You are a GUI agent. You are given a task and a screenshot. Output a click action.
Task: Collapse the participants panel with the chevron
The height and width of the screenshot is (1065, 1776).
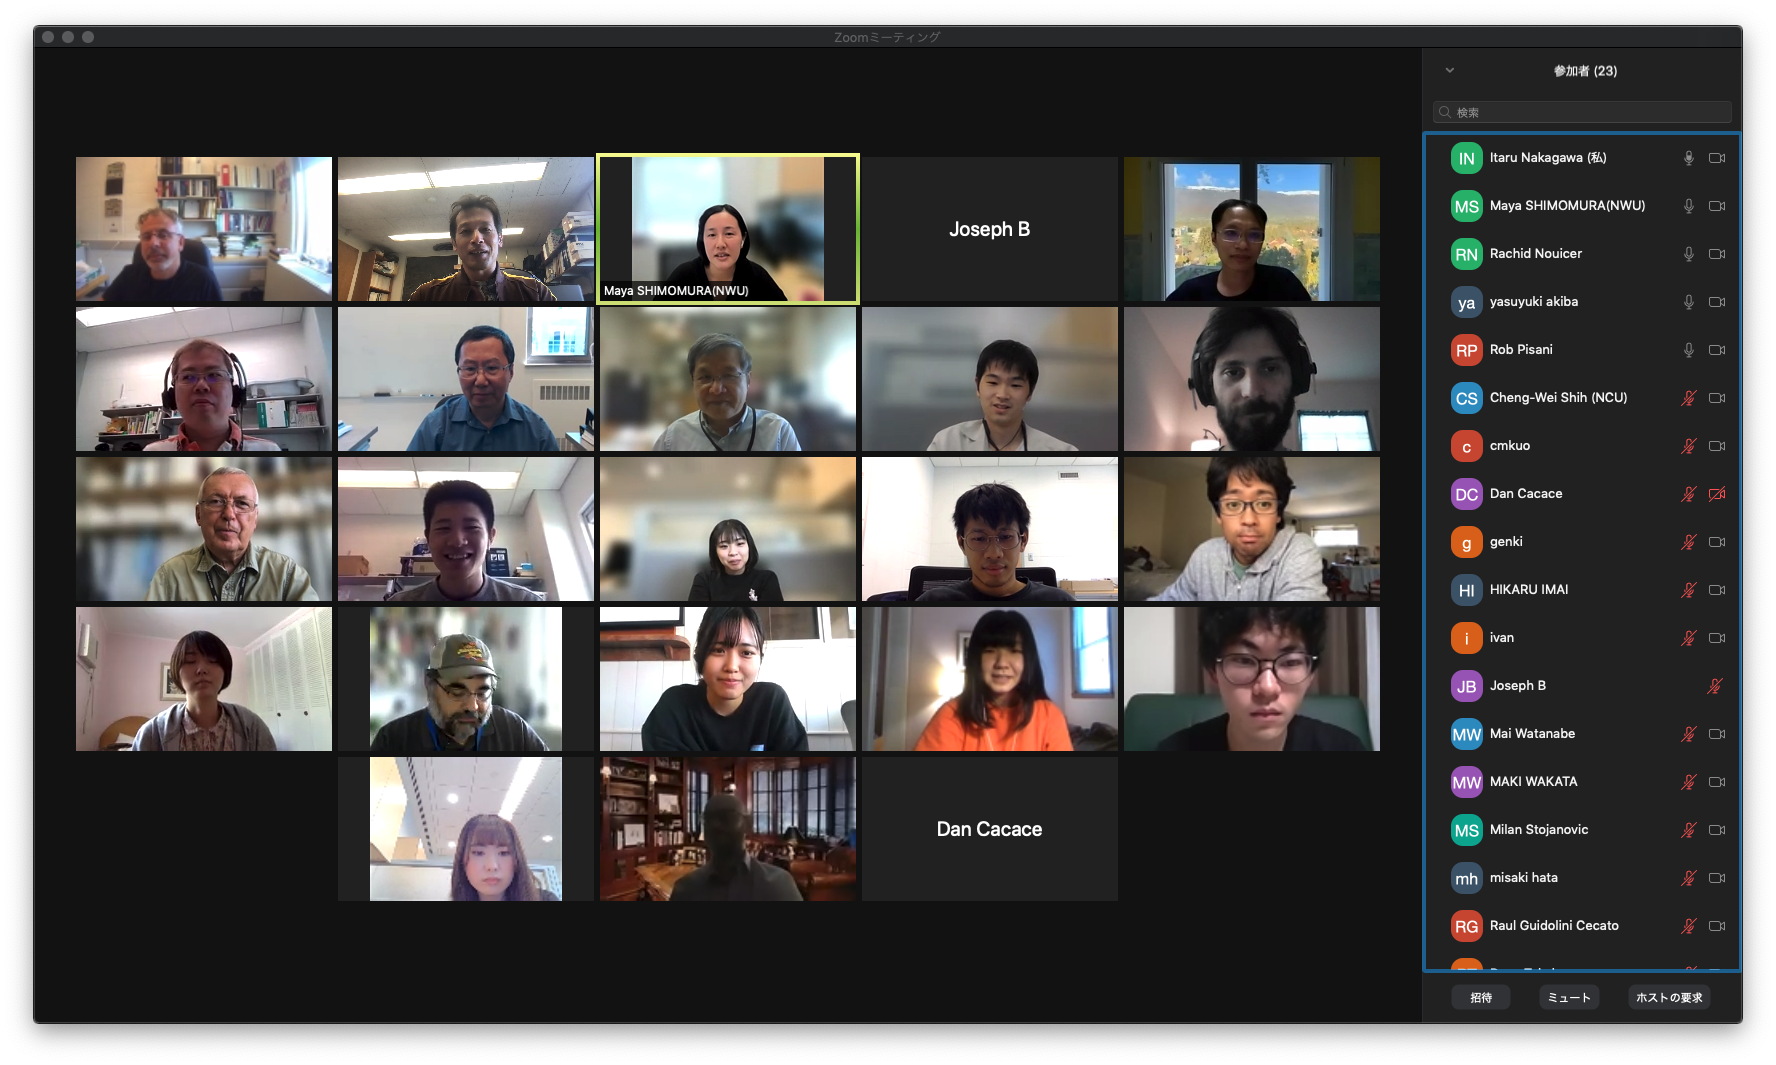coord(1450,70)
